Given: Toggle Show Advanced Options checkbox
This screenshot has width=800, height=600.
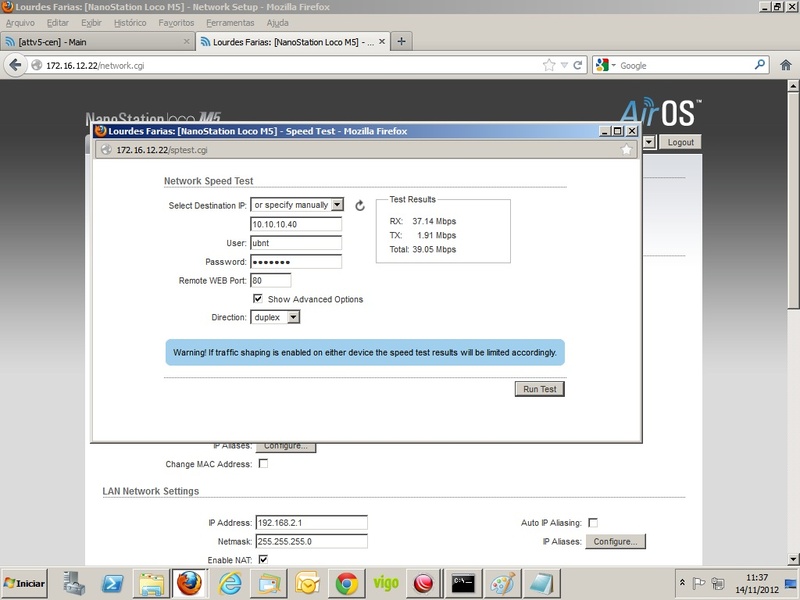Looking at the screenshot, I should point(258,298).
